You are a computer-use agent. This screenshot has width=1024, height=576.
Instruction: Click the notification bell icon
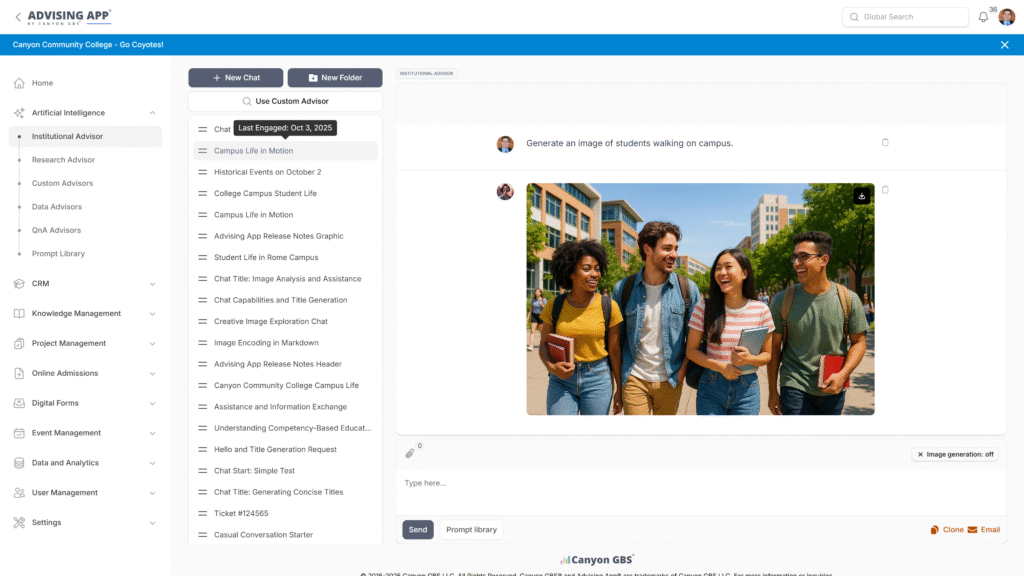[983, 17]
